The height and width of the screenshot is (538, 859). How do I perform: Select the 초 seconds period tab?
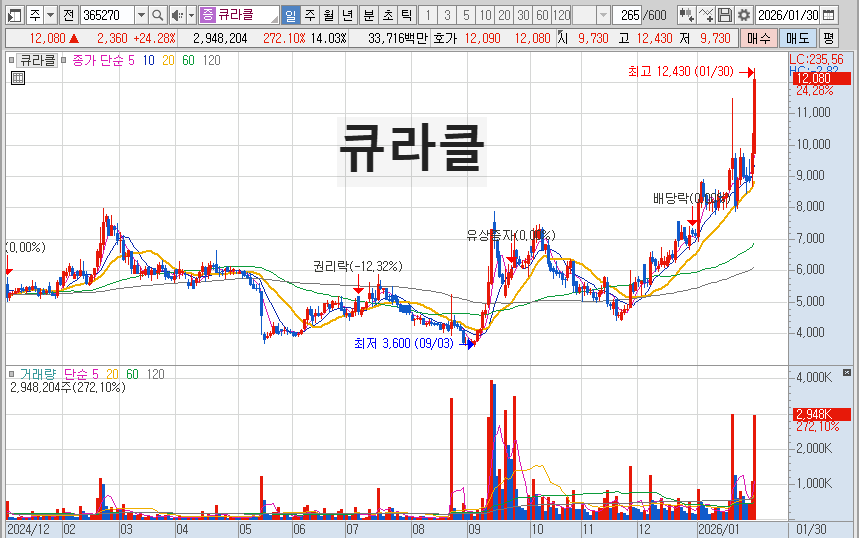point(387,15)
